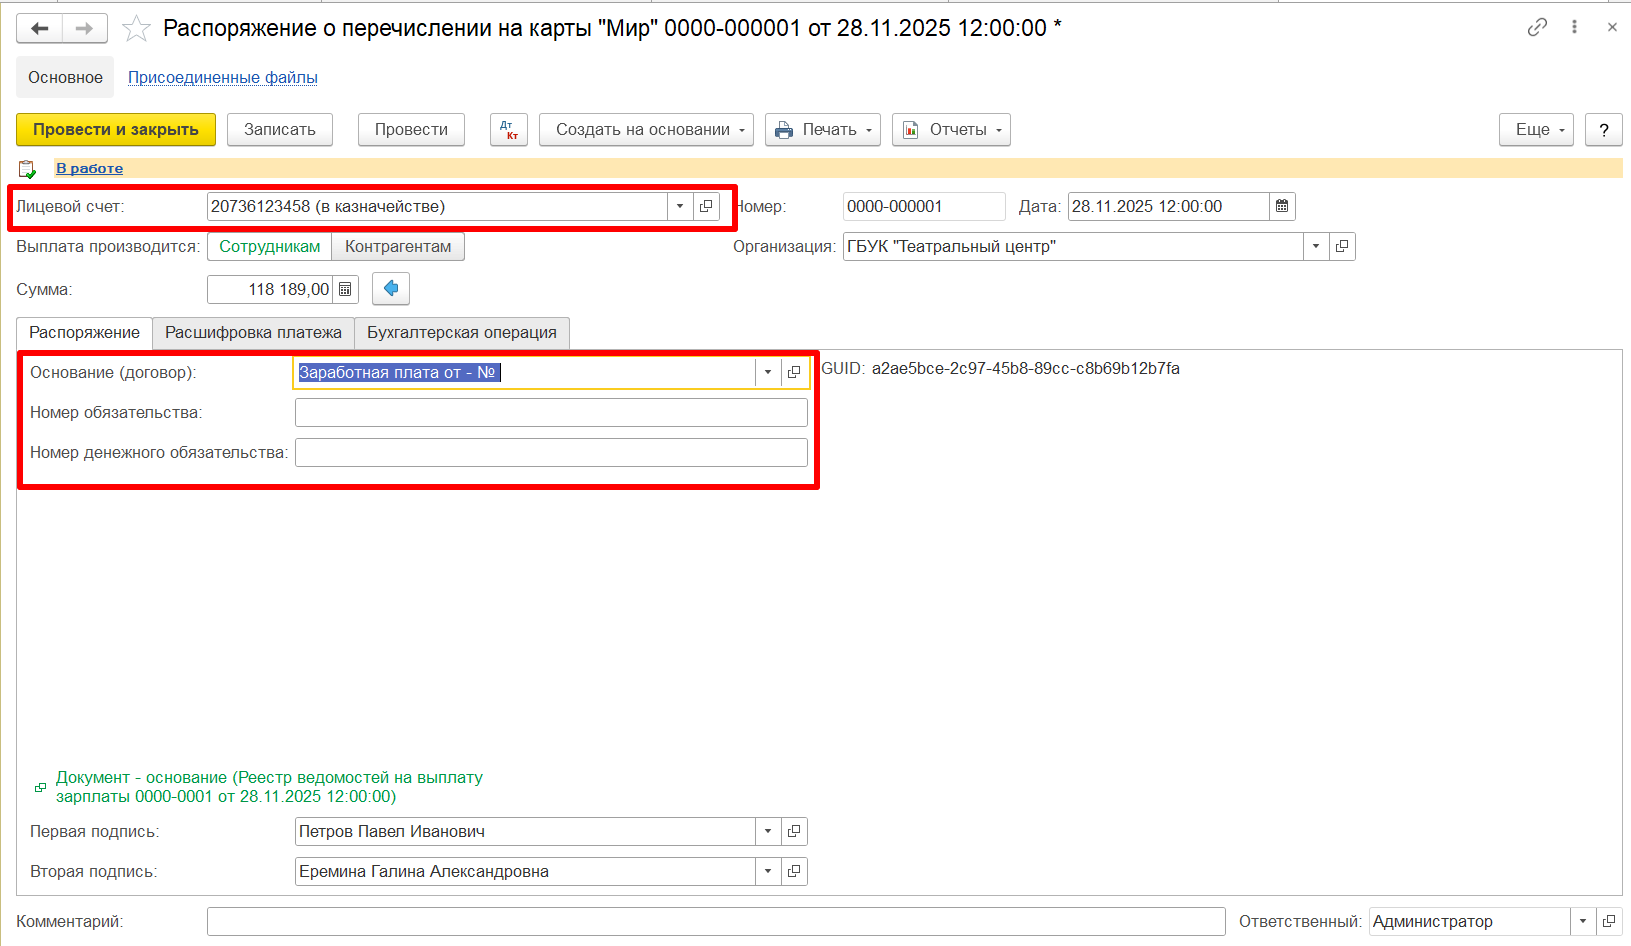Screen dimensions: 1631x946
Task: Click the В работе status link
Action: pos(89,169)
